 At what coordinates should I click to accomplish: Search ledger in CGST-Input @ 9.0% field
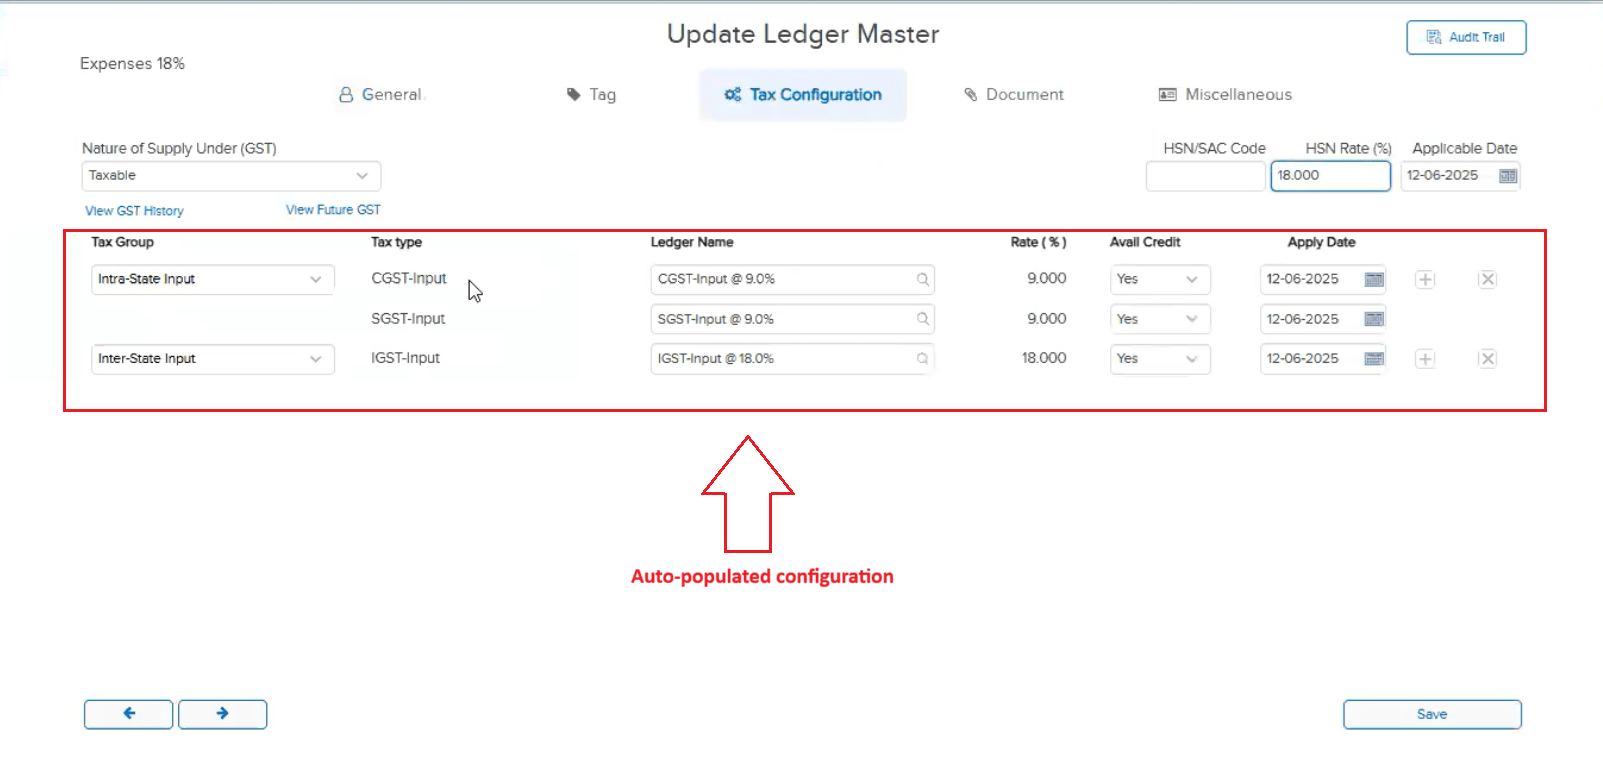(923, 280)
